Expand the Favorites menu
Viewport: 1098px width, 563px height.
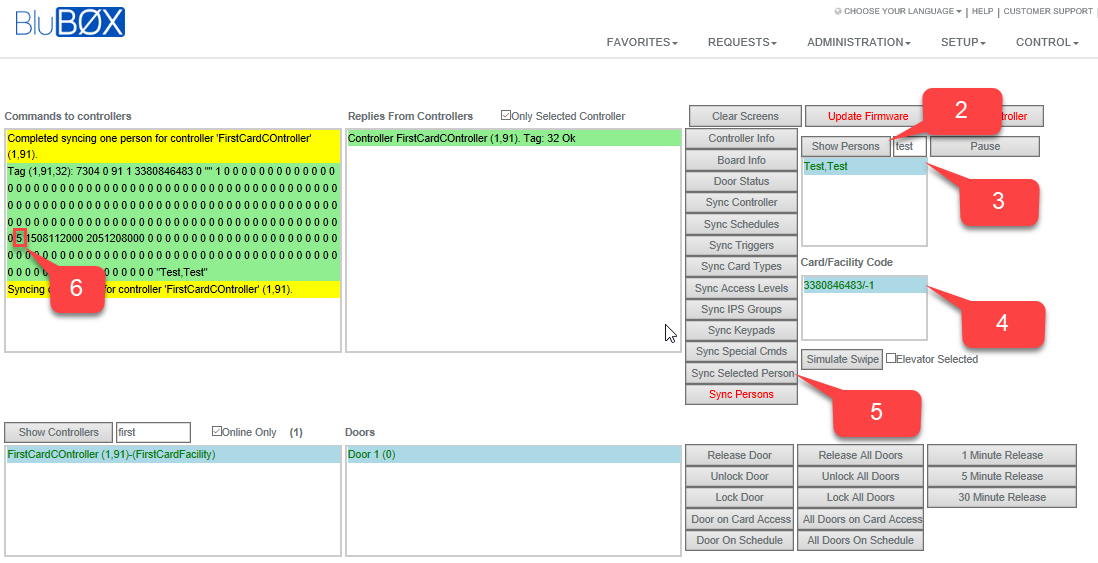coord(642,43)
